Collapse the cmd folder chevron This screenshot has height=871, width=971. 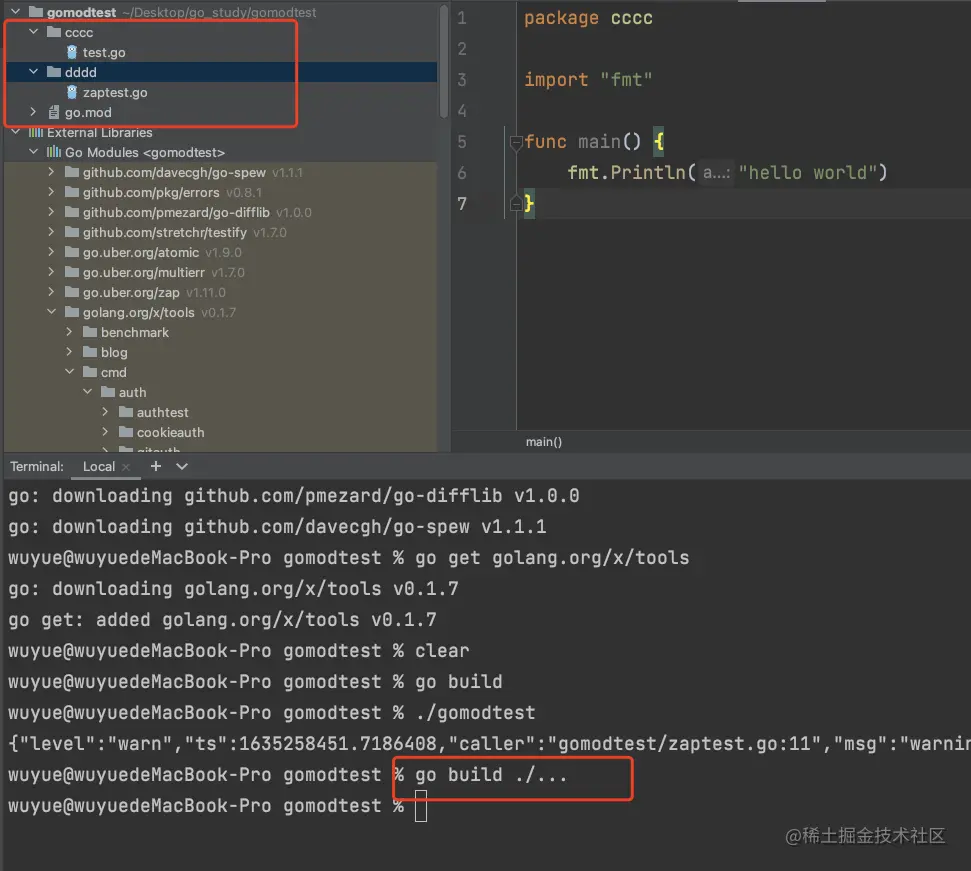pos(70,372)
